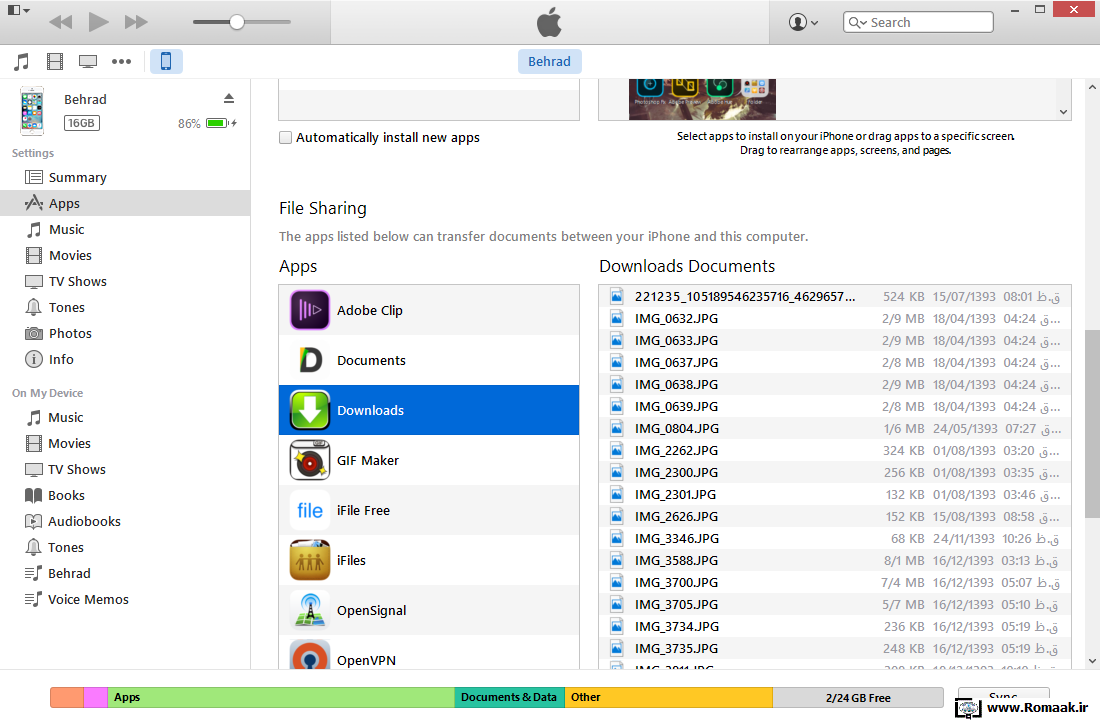Select Adobe Clip in File Sharing apps
Viewport: 1100px width, 725px height.
pos(429,310)
